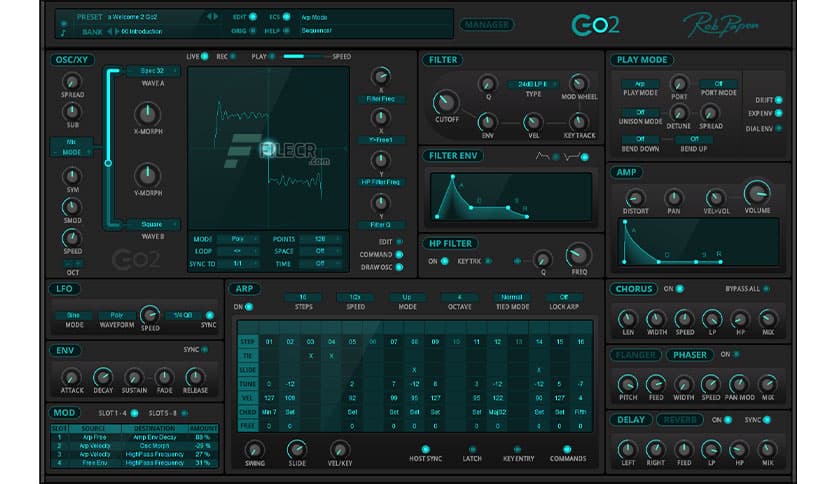Click the amp DISTORT knob
This screenshot has width=836, height=484.
click(634, 198)
